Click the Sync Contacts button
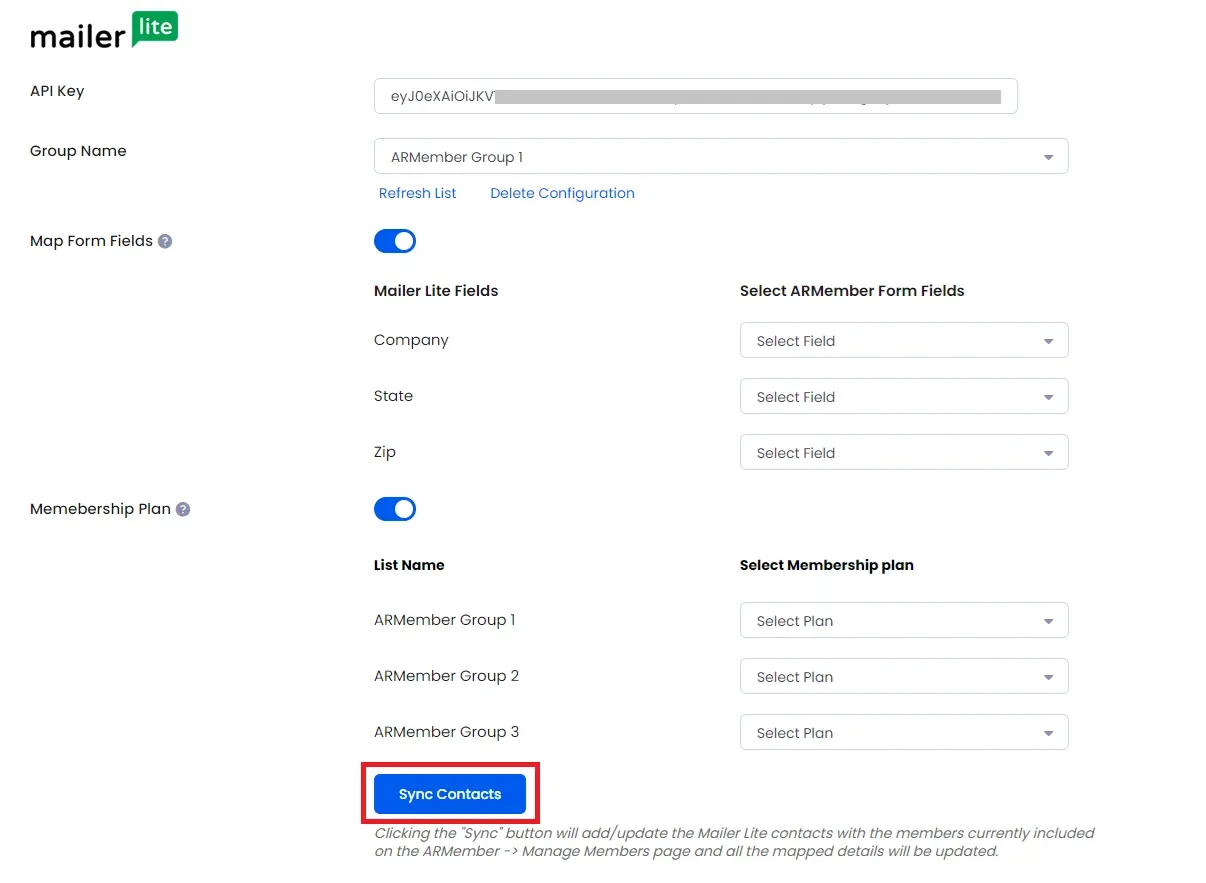Viewport: 1206px width, 883px height. 450,794
